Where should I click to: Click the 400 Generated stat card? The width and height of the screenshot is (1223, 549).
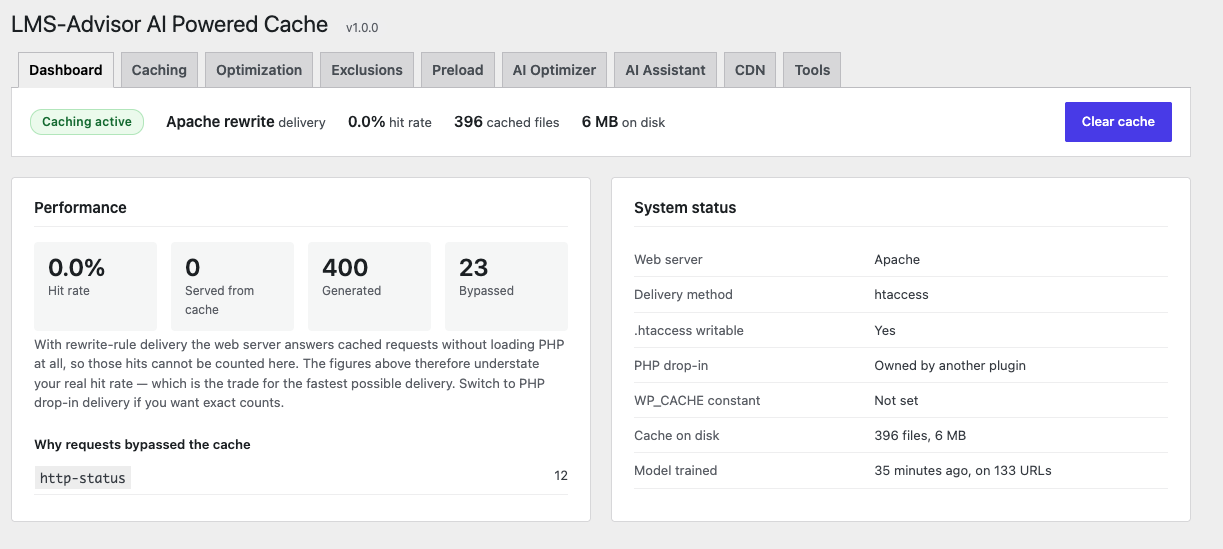369,286
